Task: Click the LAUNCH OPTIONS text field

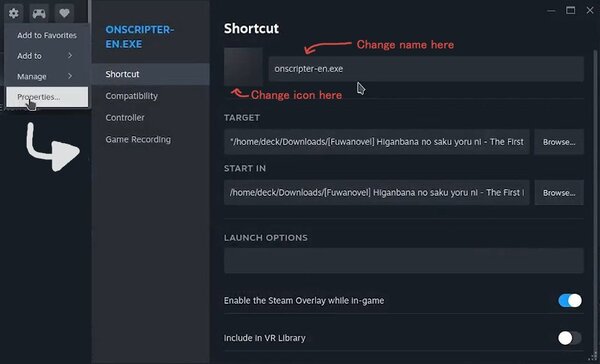Action: [404, 261]
